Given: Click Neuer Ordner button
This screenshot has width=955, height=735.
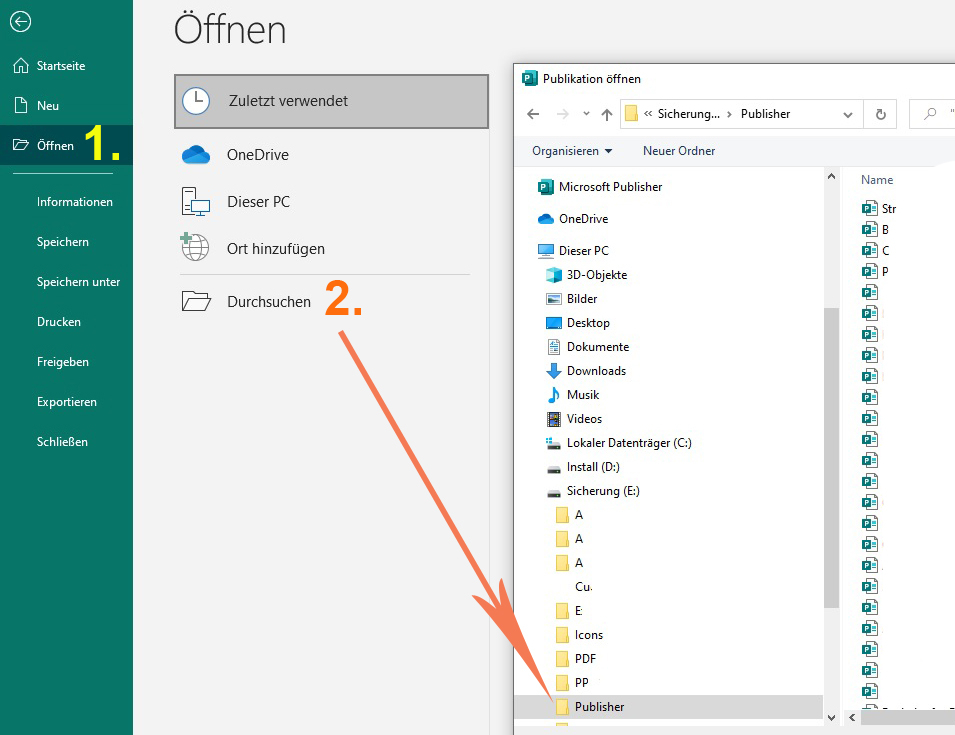Looking at the screenshot, I should coord(679,151).
